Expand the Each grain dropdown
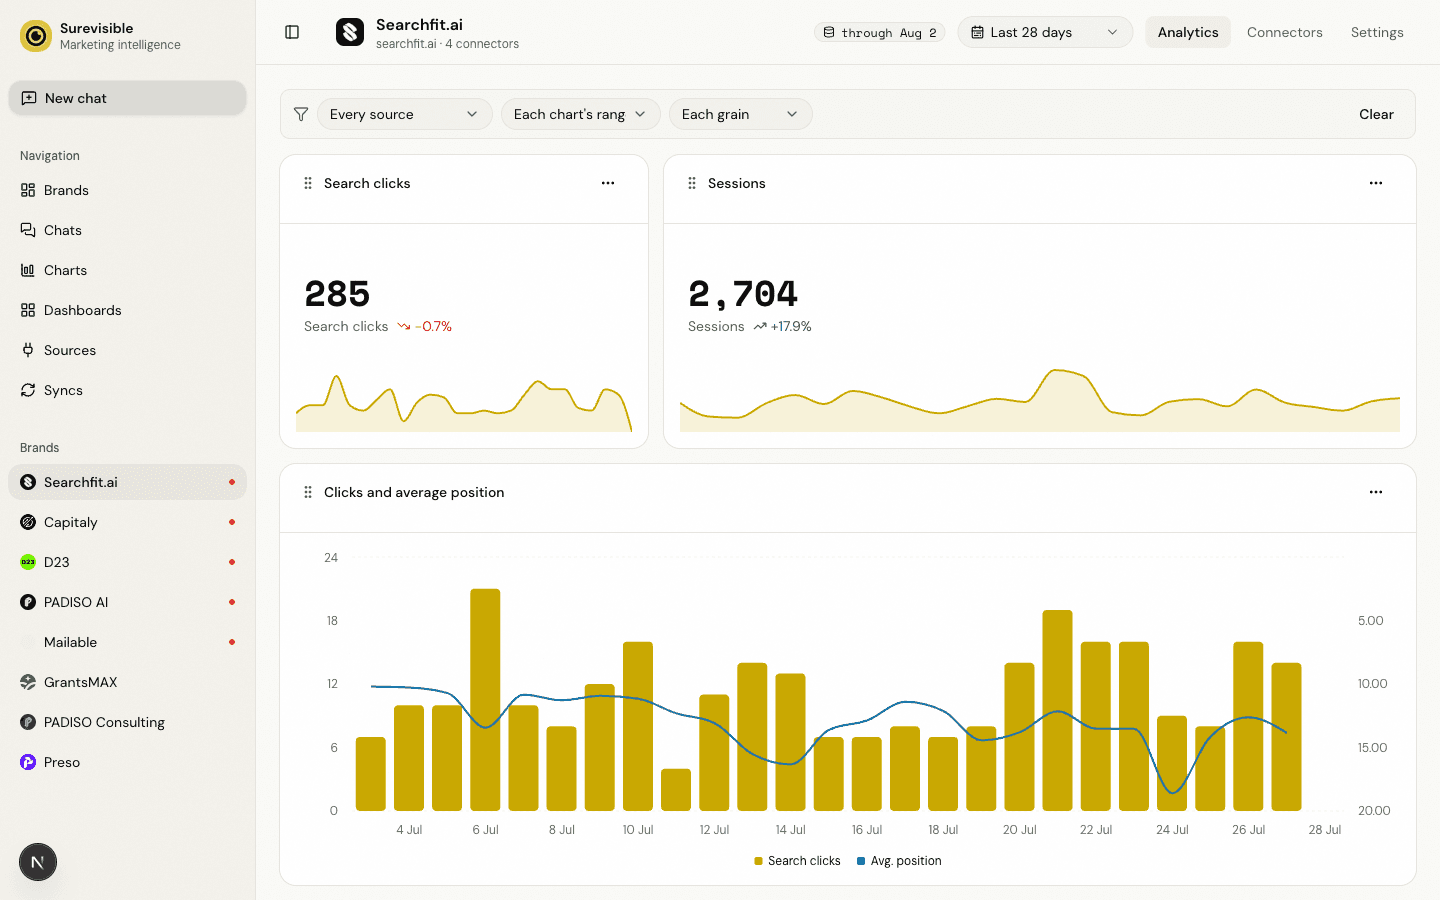The image size is (1440, 900). [740, 114]
